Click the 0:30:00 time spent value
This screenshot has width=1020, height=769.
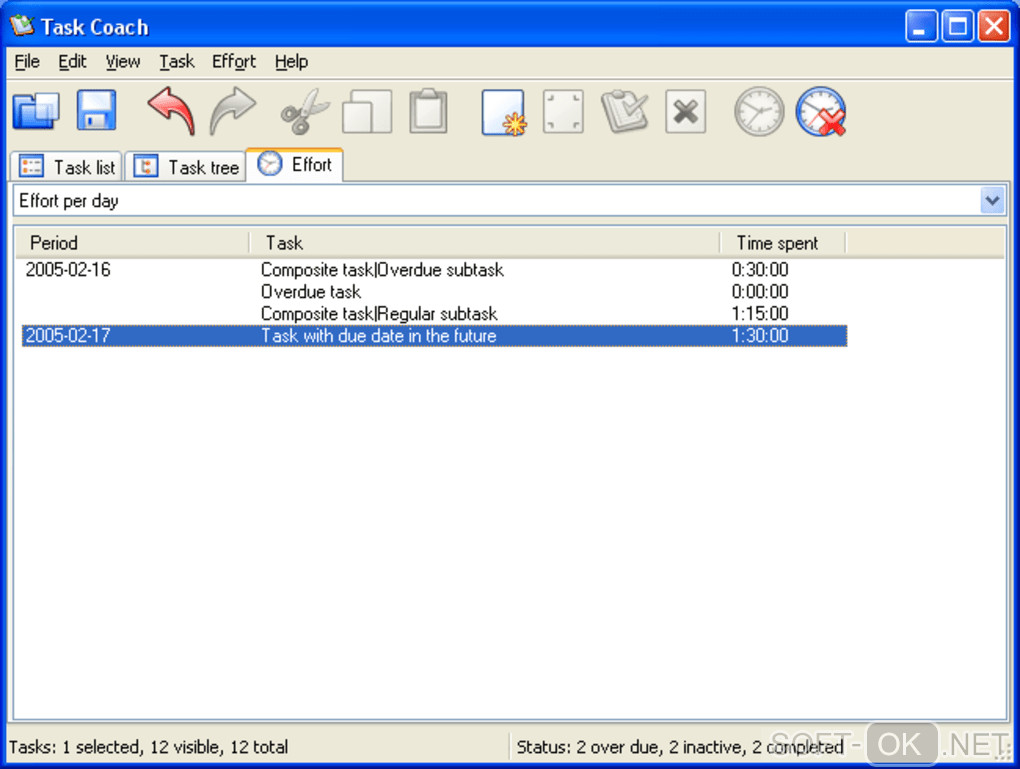760,269
